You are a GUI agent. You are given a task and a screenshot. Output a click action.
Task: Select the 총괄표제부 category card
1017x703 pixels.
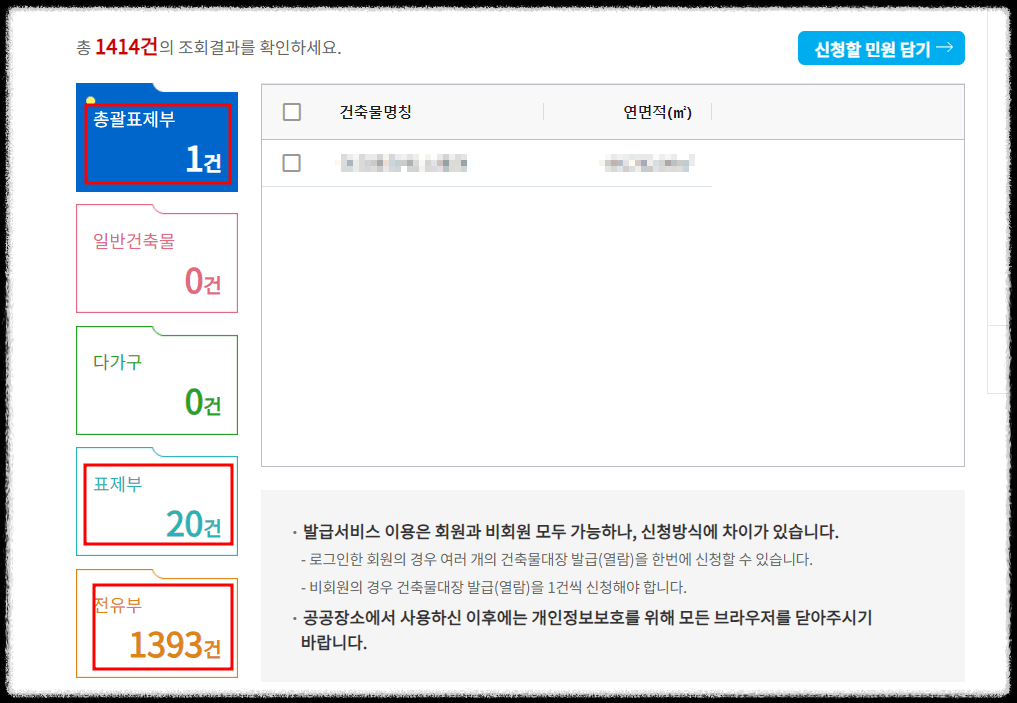pyautogui.click(x=156, y=138)
